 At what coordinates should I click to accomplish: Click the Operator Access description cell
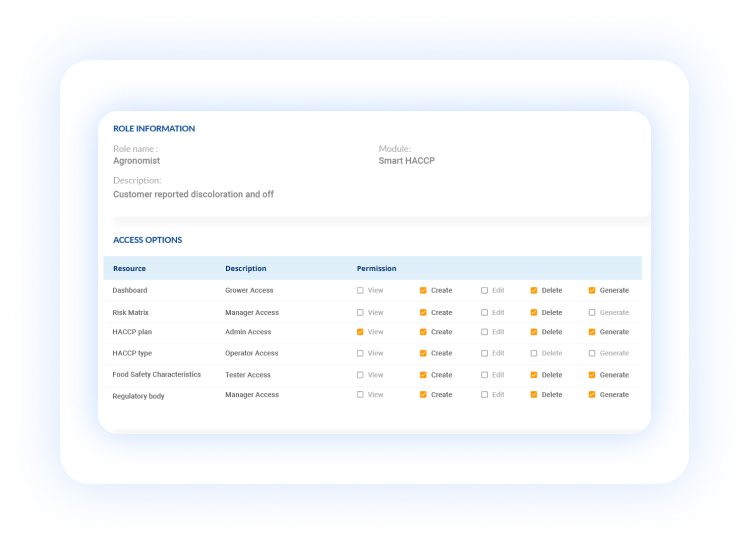click(x=252, y=353)
